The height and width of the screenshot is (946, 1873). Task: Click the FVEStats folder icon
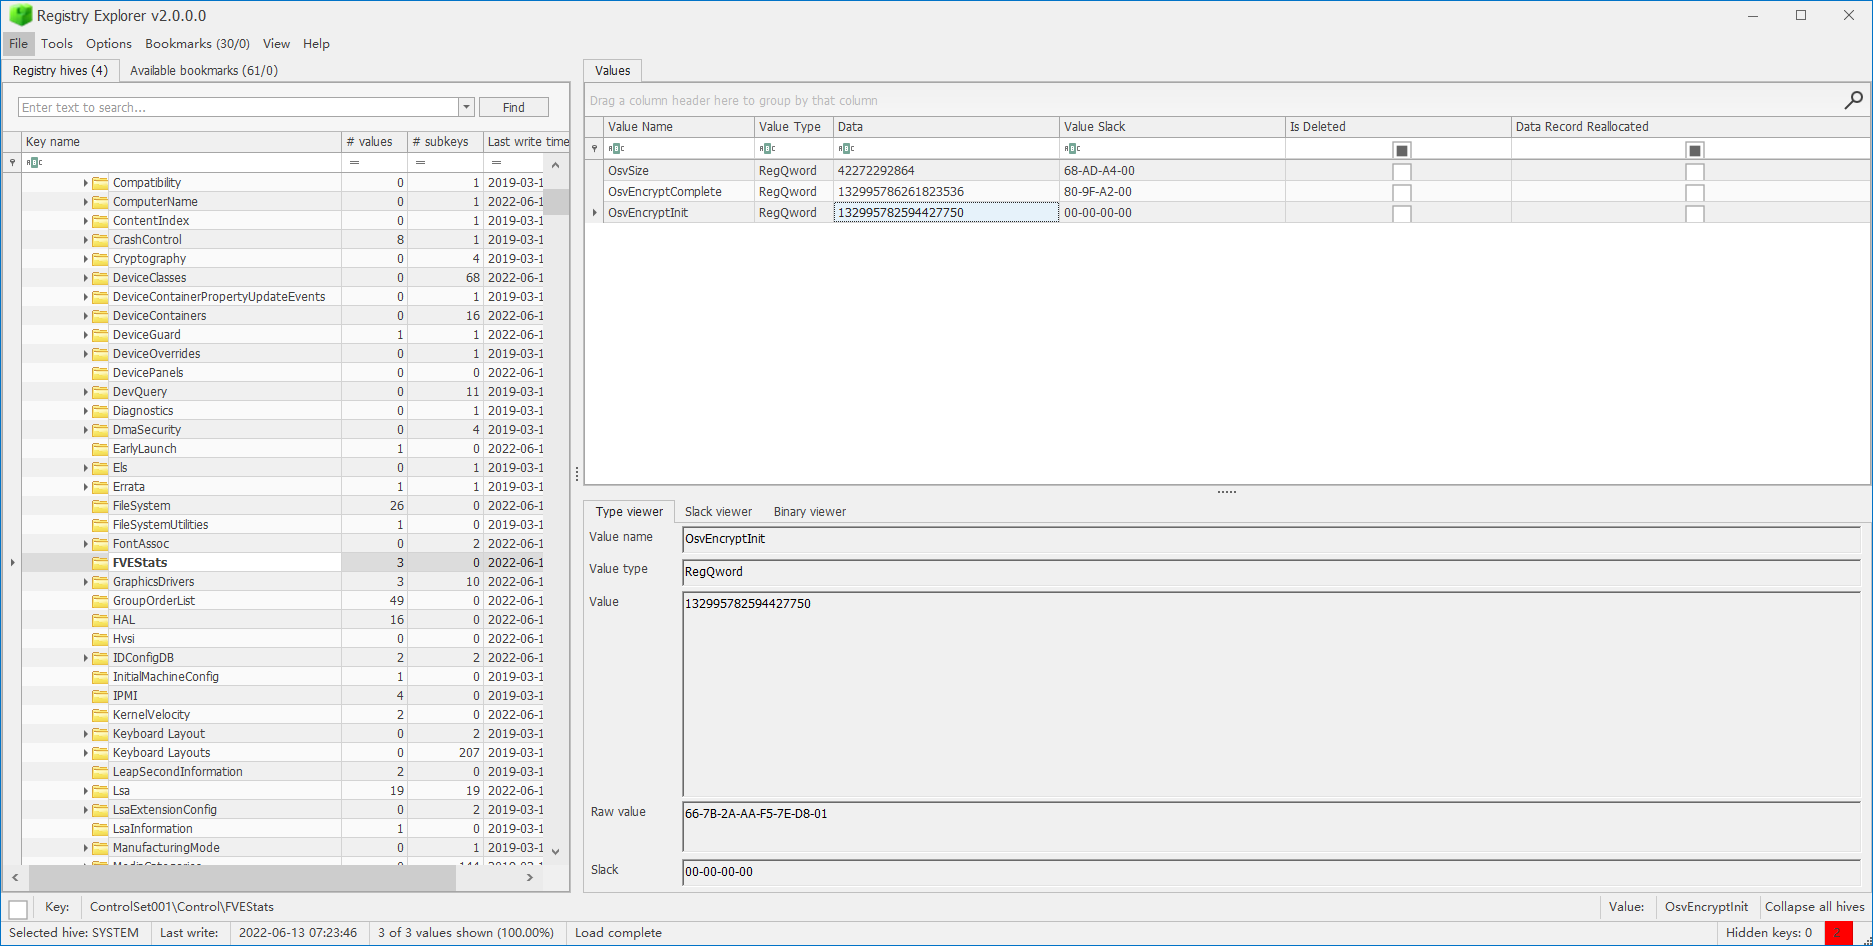(x=100, y=563)
